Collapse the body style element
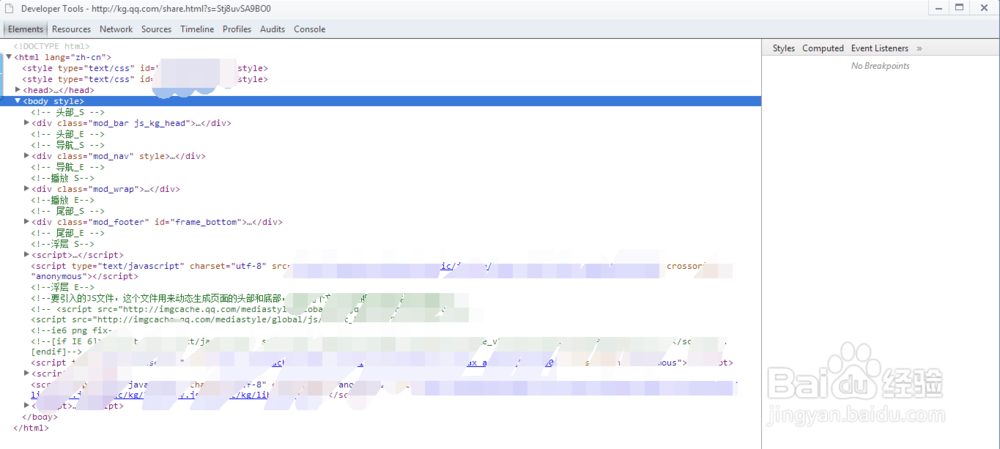The image size is (1000, 449). pyautogui.click(x=18, y=101)
